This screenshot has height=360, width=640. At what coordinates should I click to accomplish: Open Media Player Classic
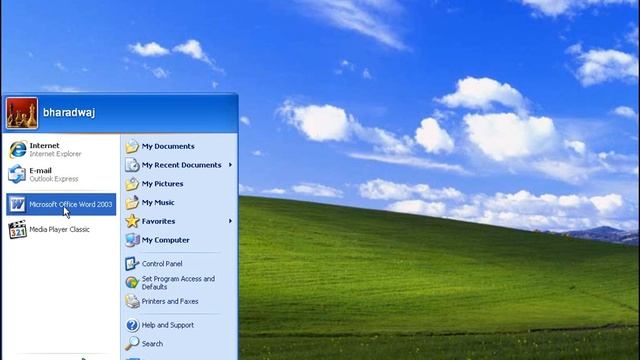(61, 229)
